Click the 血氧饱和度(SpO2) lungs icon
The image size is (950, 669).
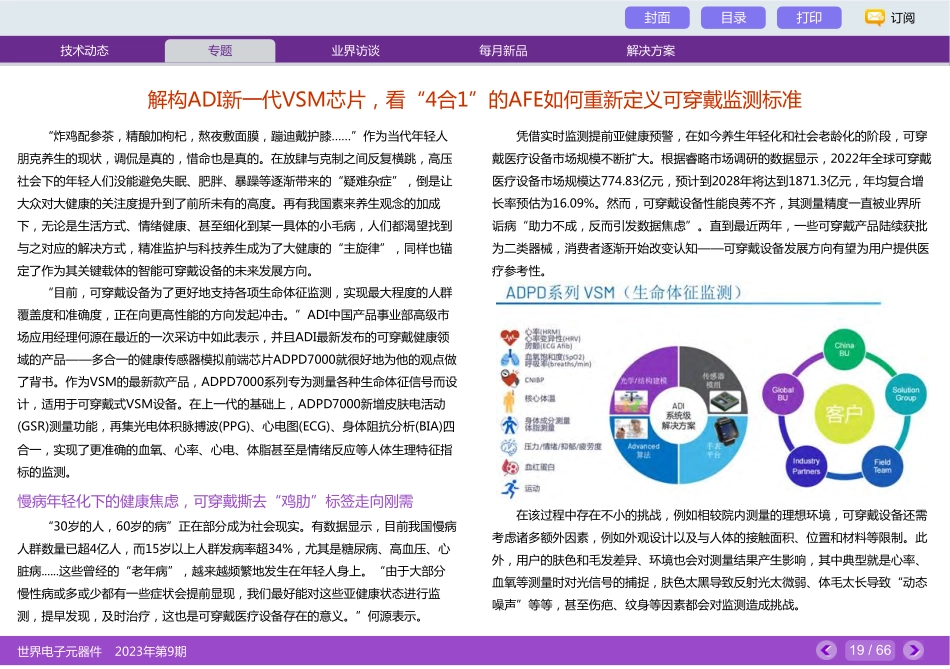coord(509,358)
